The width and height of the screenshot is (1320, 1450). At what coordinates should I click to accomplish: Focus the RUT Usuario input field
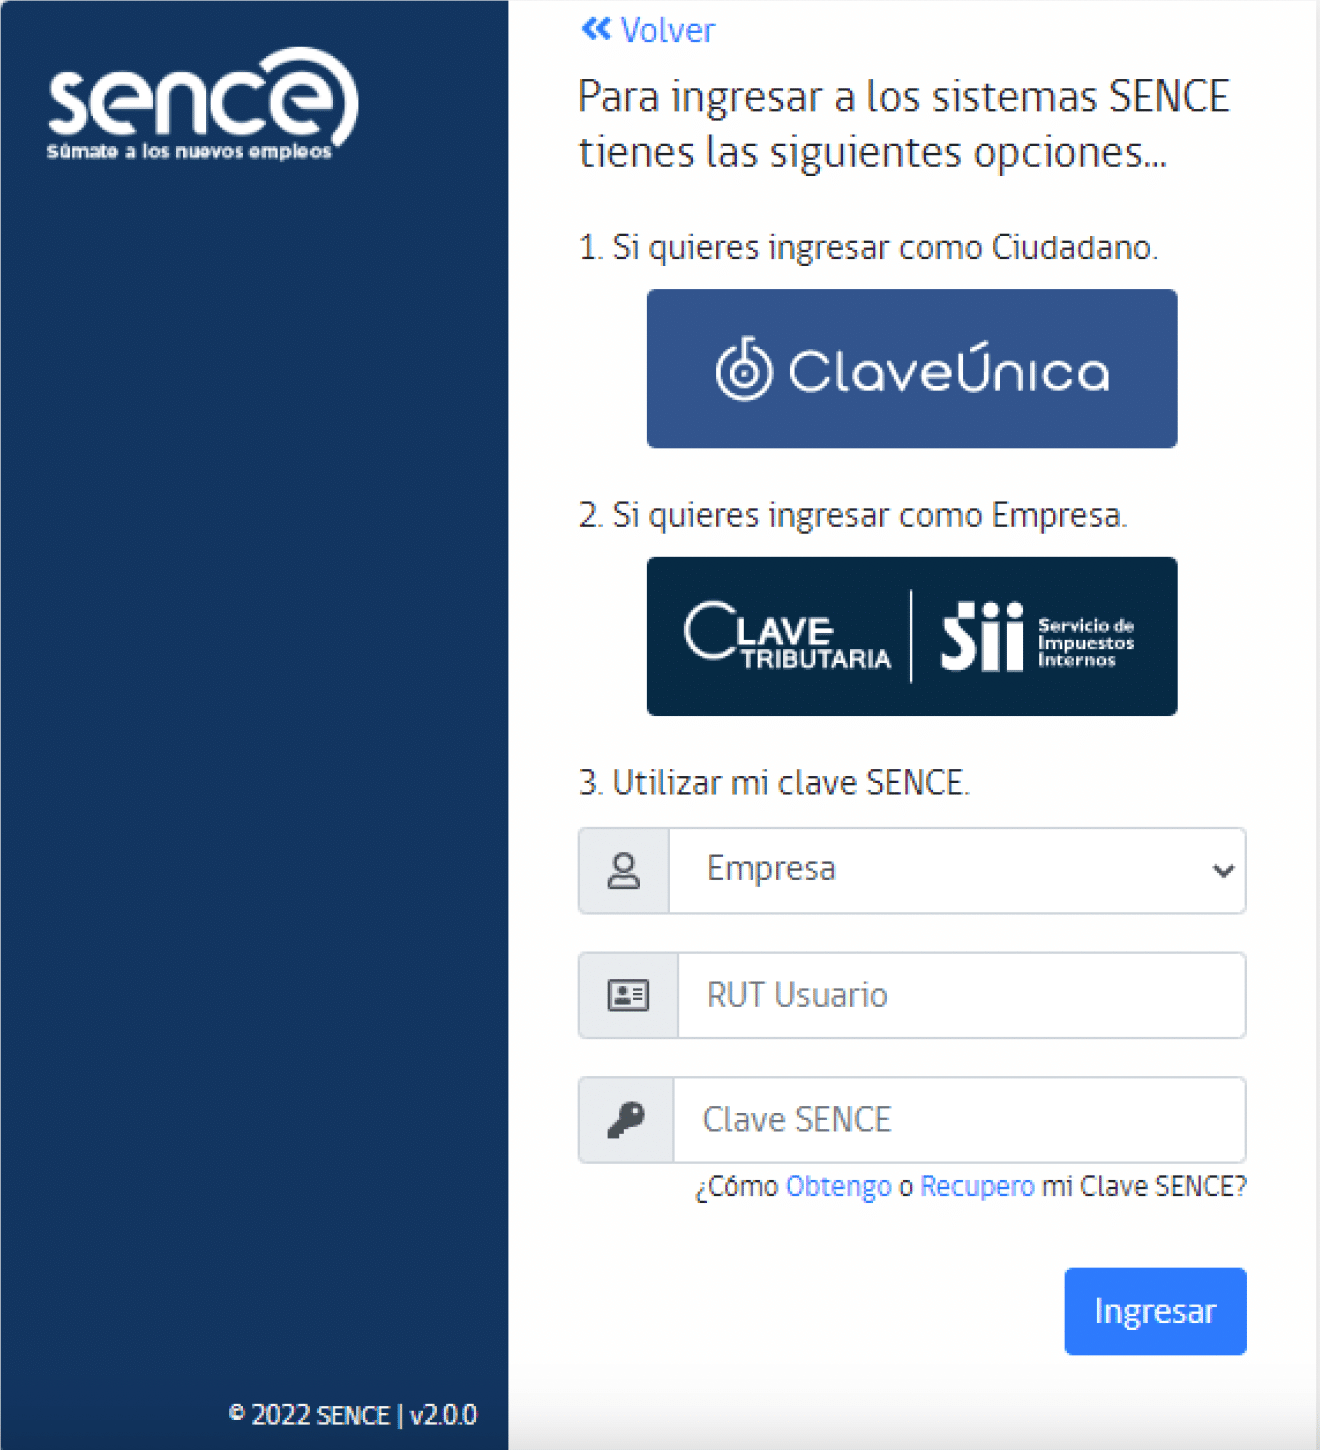tap(962, 995)
